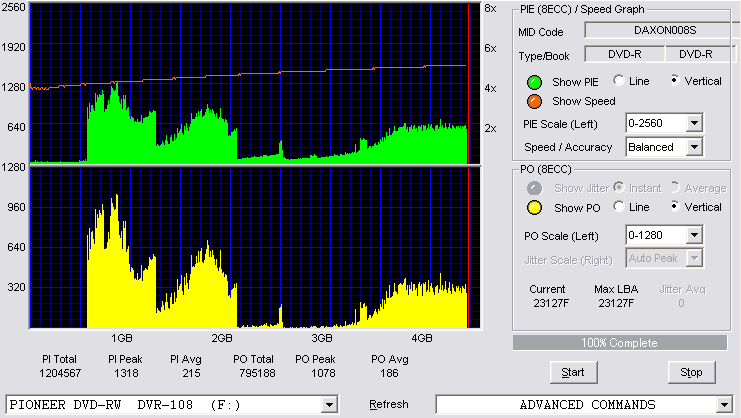Open the Jitter Scale Auto Peak dropdown
The height and width of the screenshot is (418, 741).
tap(694, 258)
